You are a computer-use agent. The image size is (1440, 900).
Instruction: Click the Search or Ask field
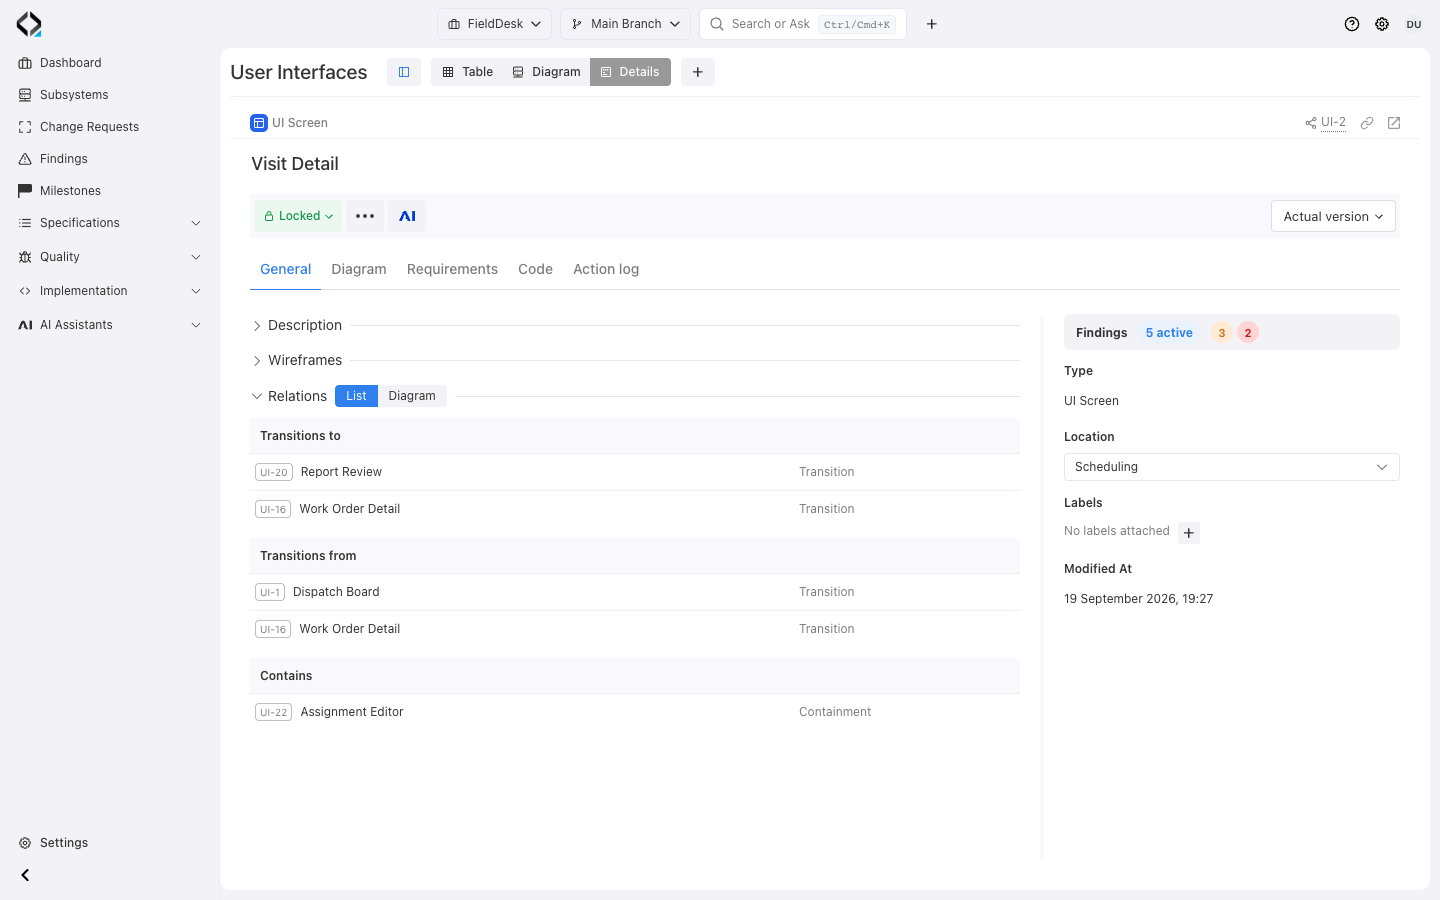coord(803,24)
